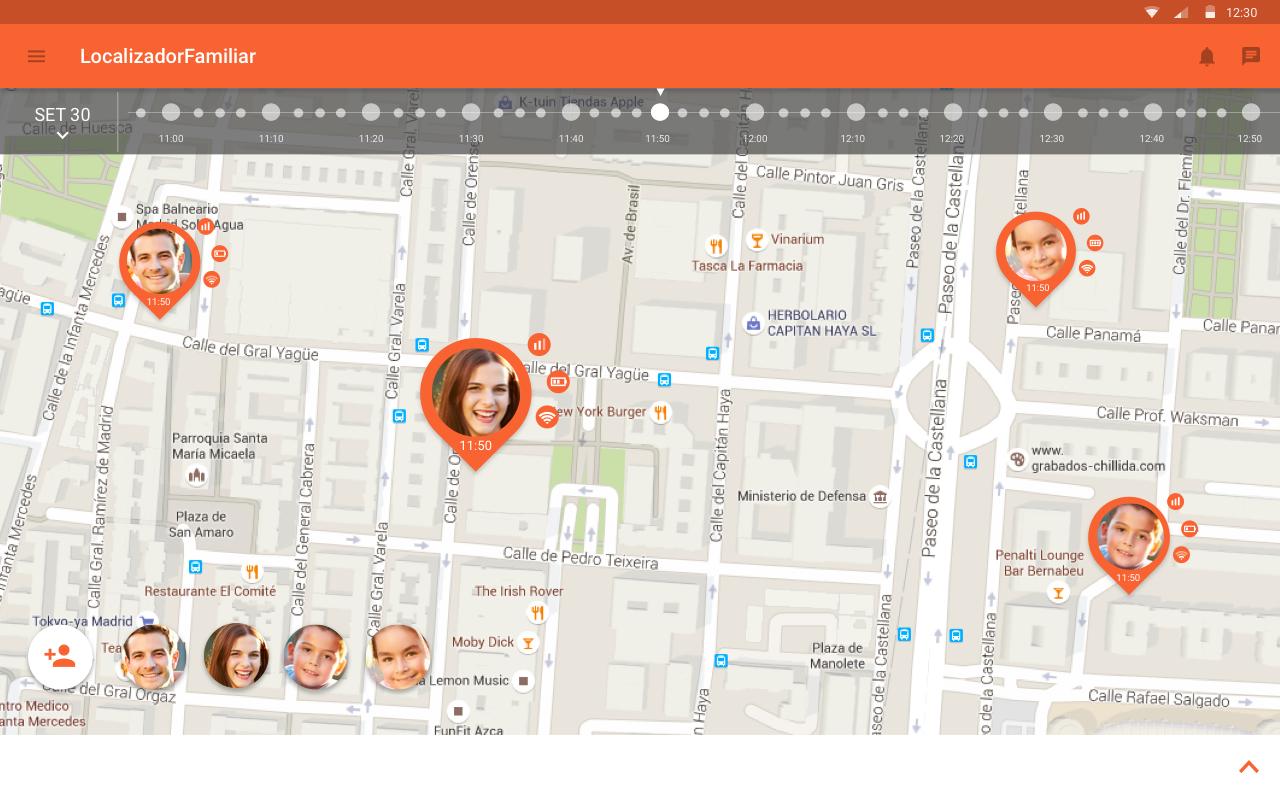Tap the add family member button
Image resolution: width=1280 pixels, height=800 pixels.
click(x=60, y=656)
